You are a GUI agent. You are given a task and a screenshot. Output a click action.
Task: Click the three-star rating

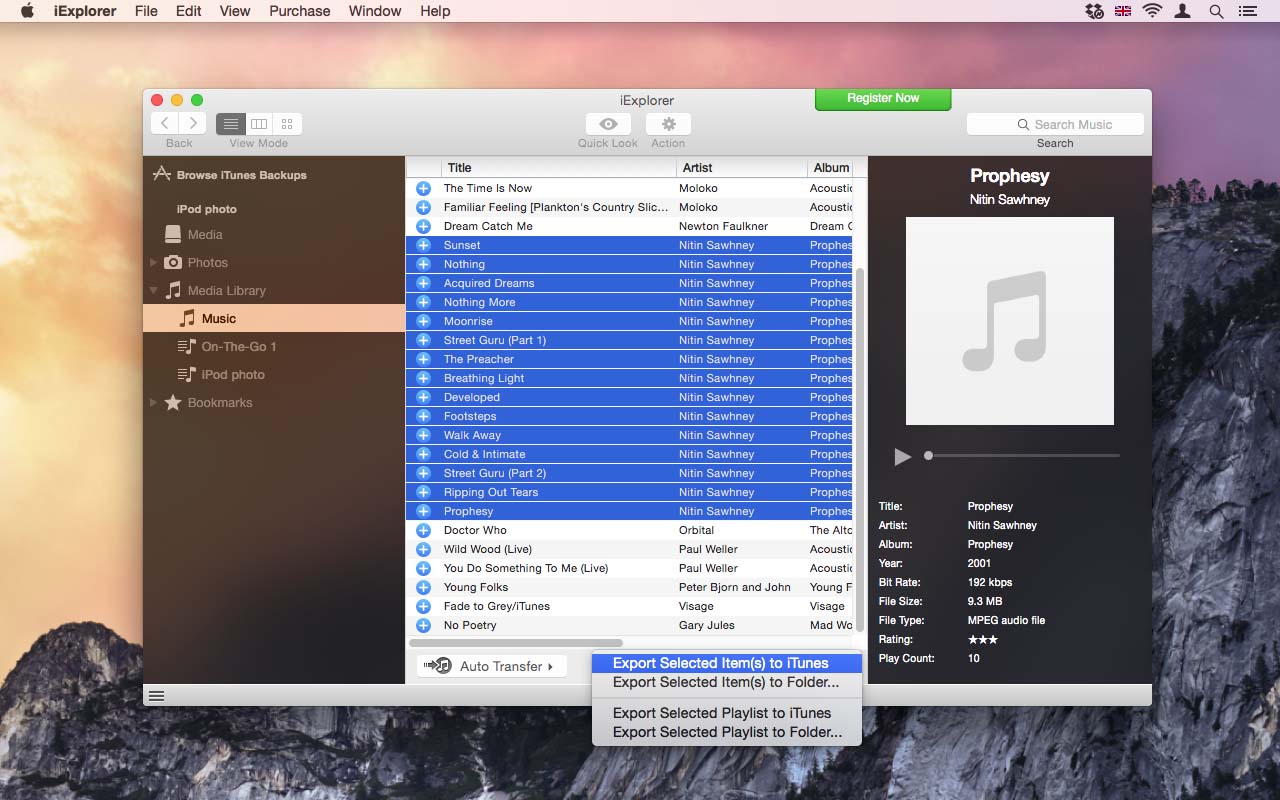click(983, 639)
